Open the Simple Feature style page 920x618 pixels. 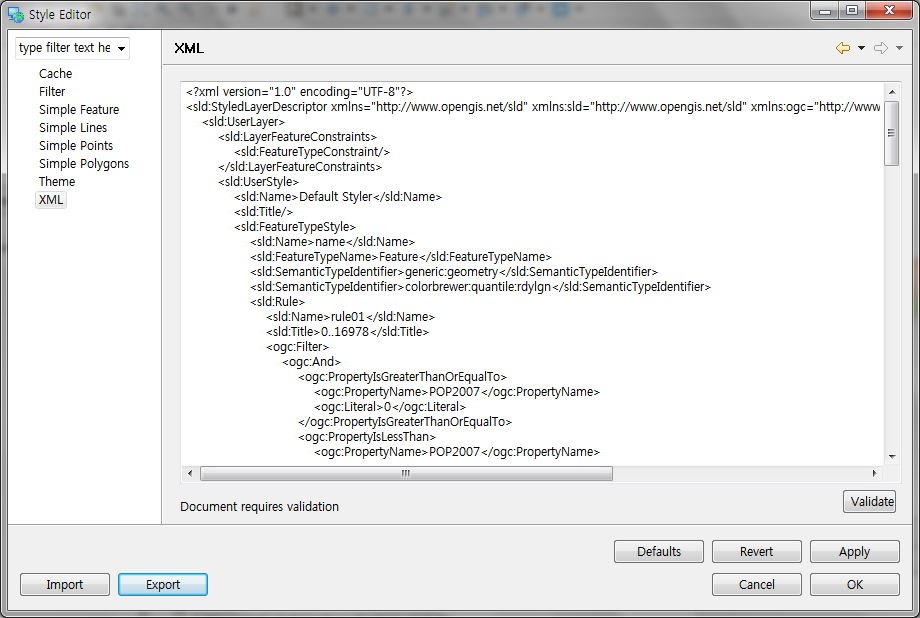(x=79, y=109)
